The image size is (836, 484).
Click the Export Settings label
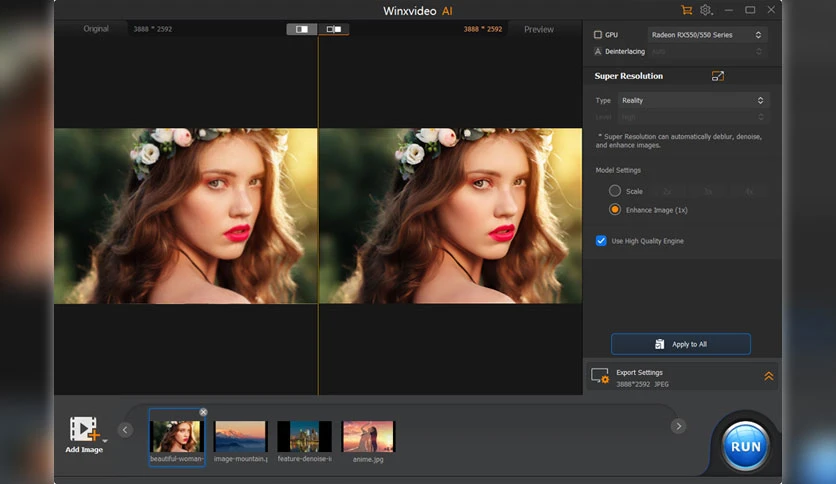(639, 373)
